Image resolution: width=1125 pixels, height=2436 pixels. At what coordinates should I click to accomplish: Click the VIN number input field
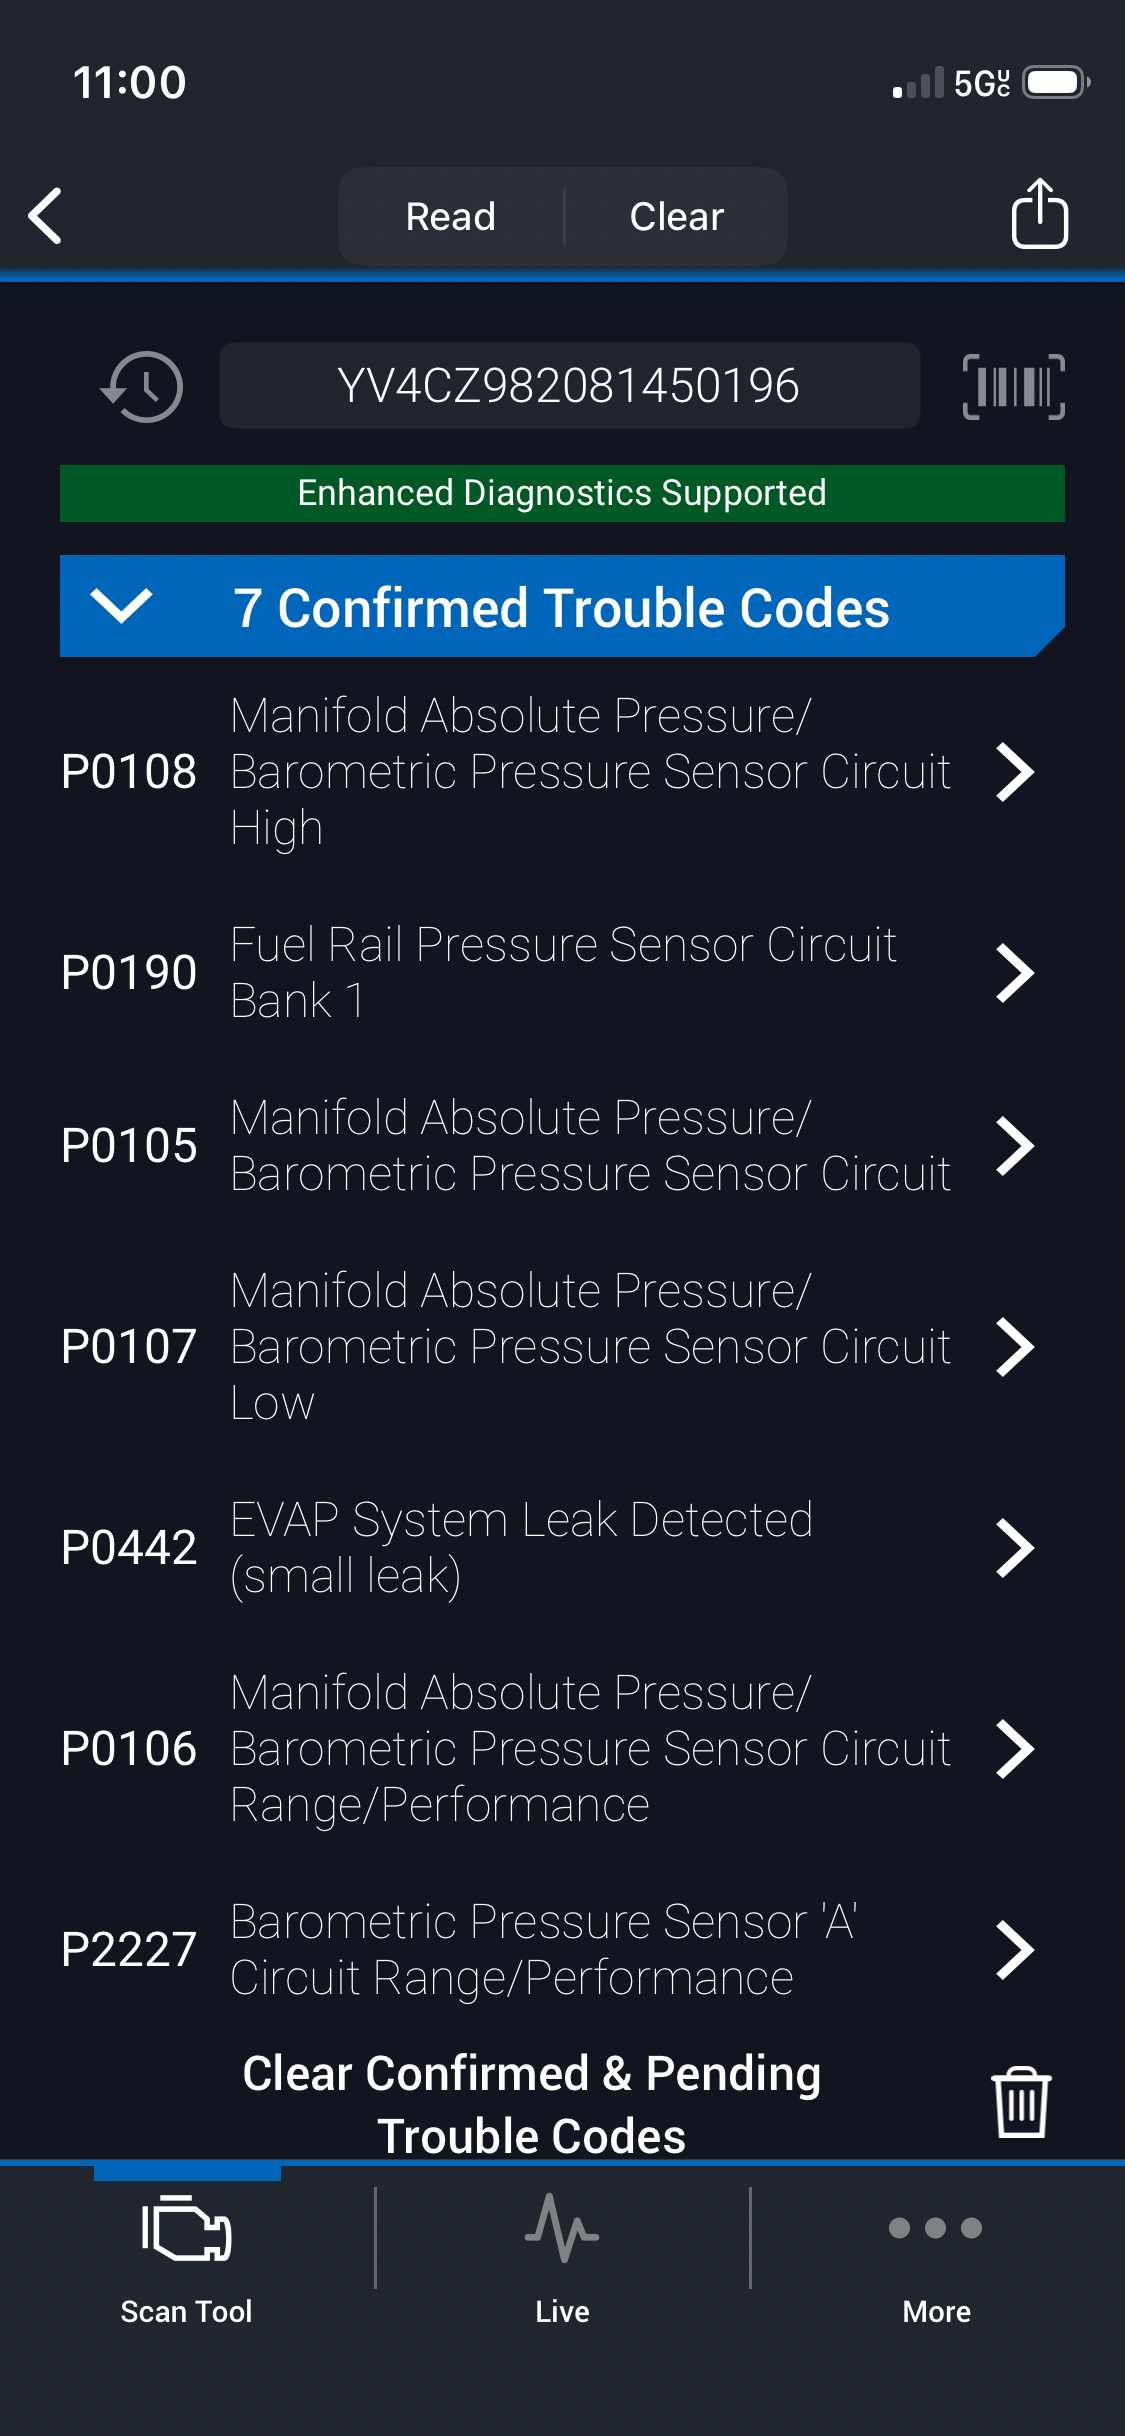click(x=569, y=386)
